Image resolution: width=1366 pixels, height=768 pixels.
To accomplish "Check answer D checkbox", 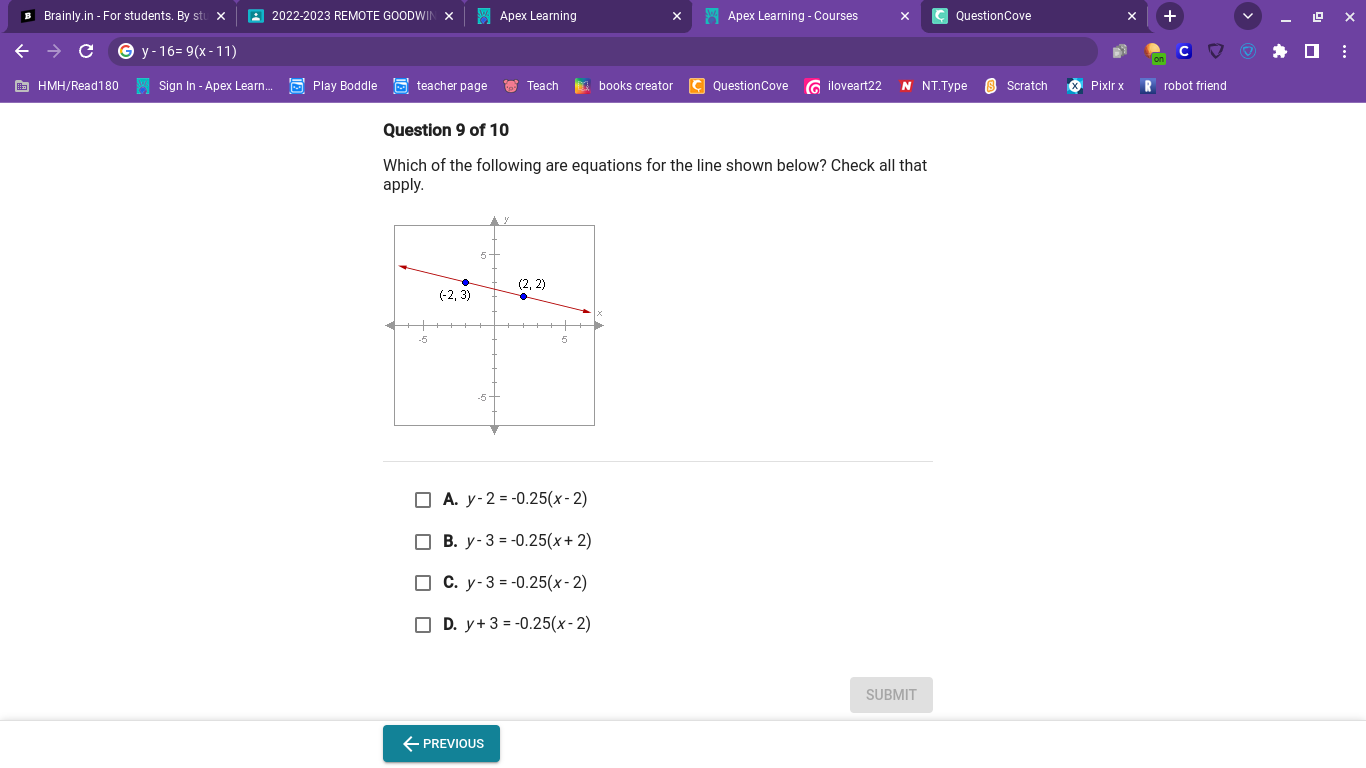I will coord(423,625).
